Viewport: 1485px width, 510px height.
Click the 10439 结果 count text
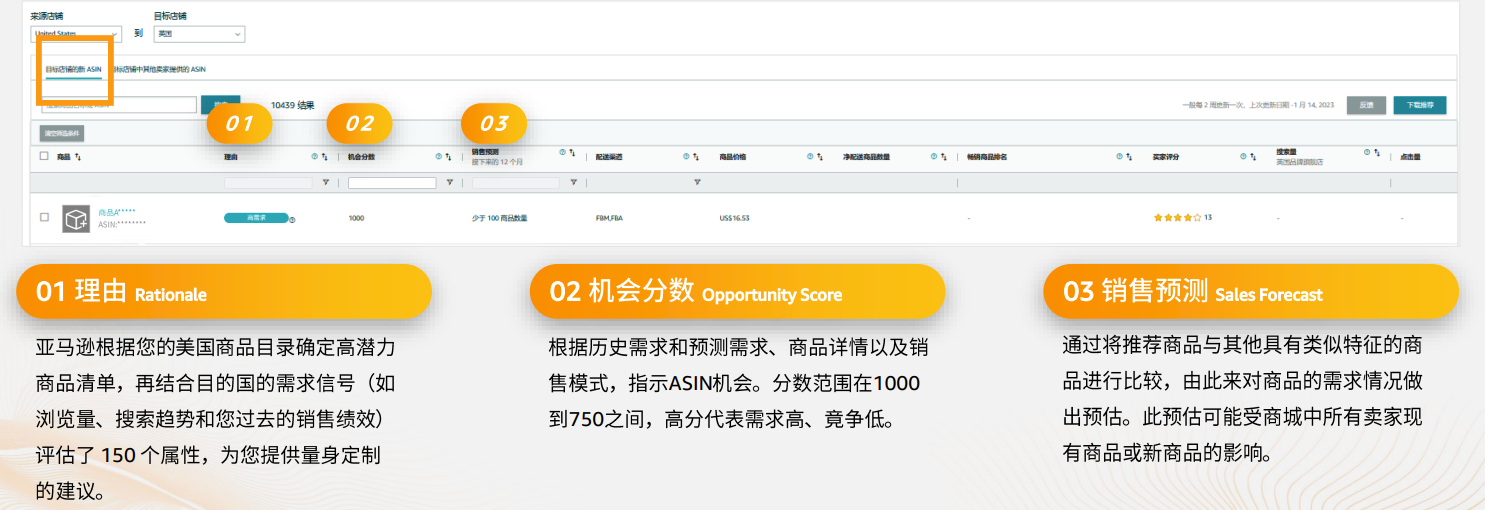point(293,105)
